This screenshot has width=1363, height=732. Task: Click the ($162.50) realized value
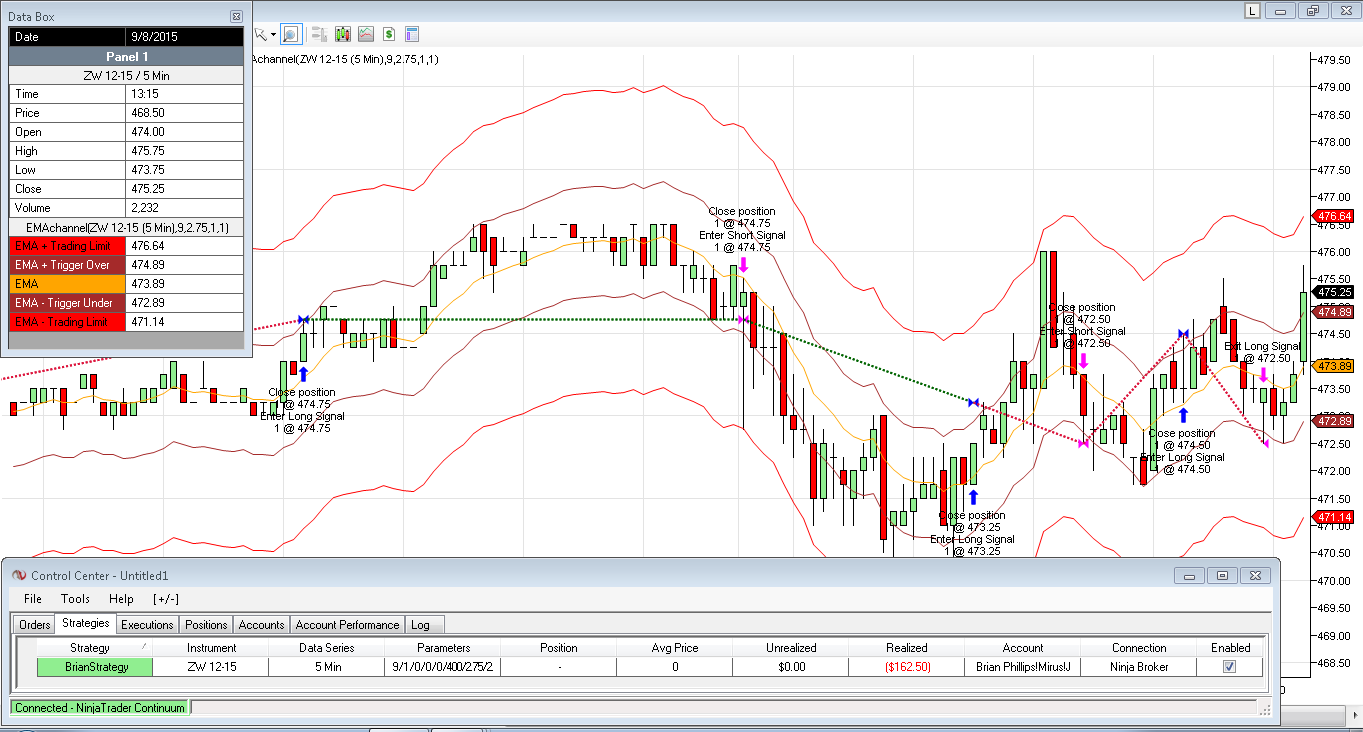[906, 667]
